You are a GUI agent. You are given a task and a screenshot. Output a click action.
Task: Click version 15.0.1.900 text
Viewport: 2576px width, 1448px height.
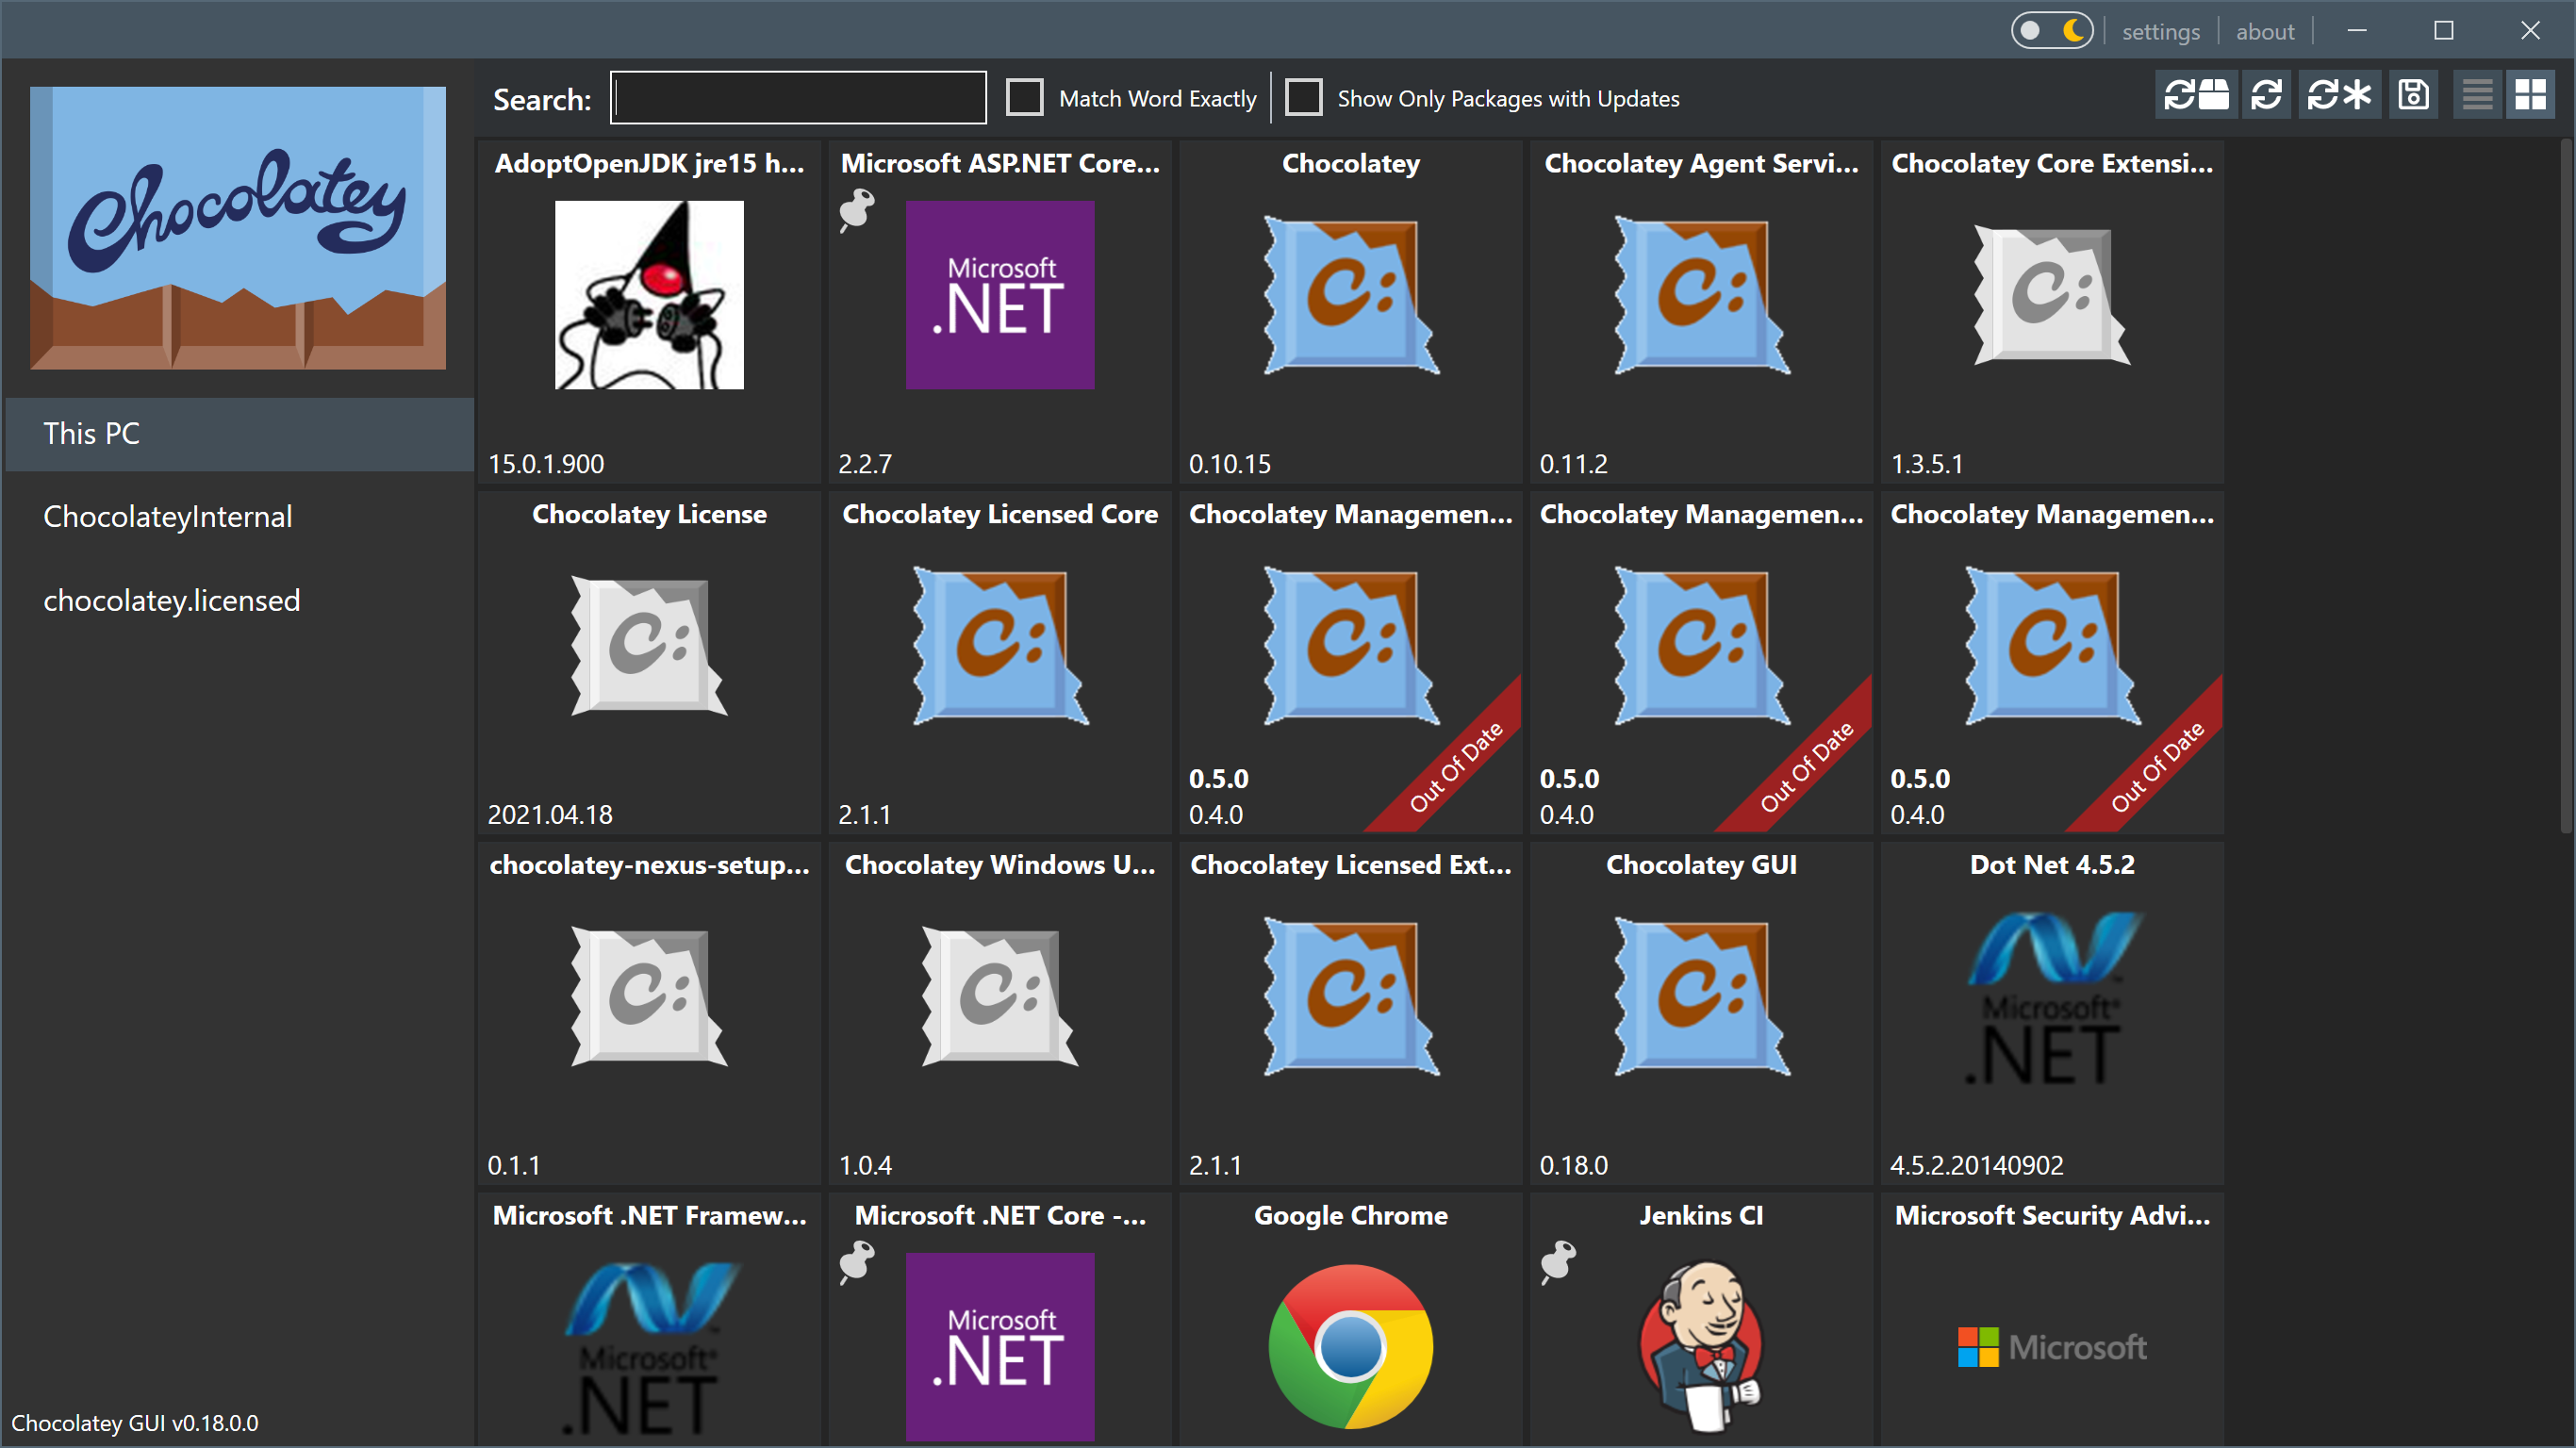click(546, 464)
